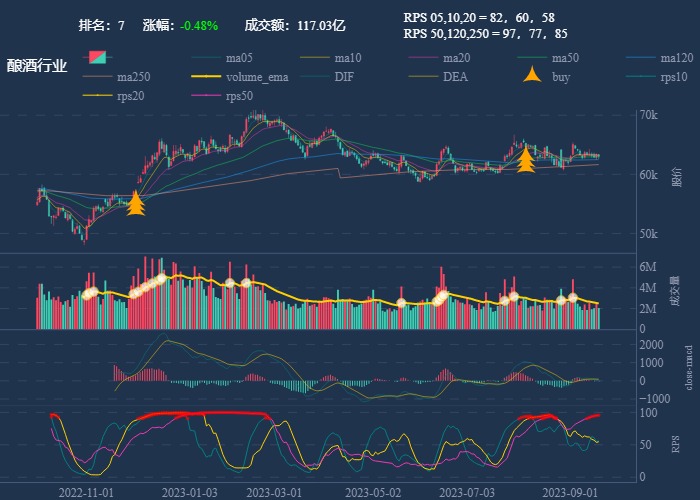Hide the DIF series via its legend

point(343,77)
